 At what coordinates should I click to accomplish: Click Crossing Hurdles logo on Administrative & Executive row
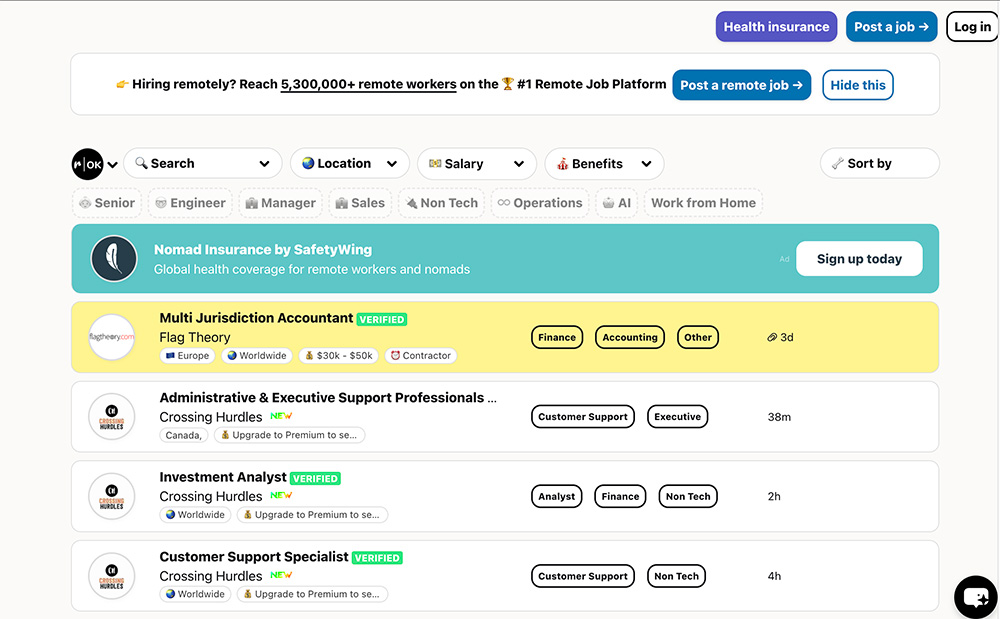click(x=112, y=416)
